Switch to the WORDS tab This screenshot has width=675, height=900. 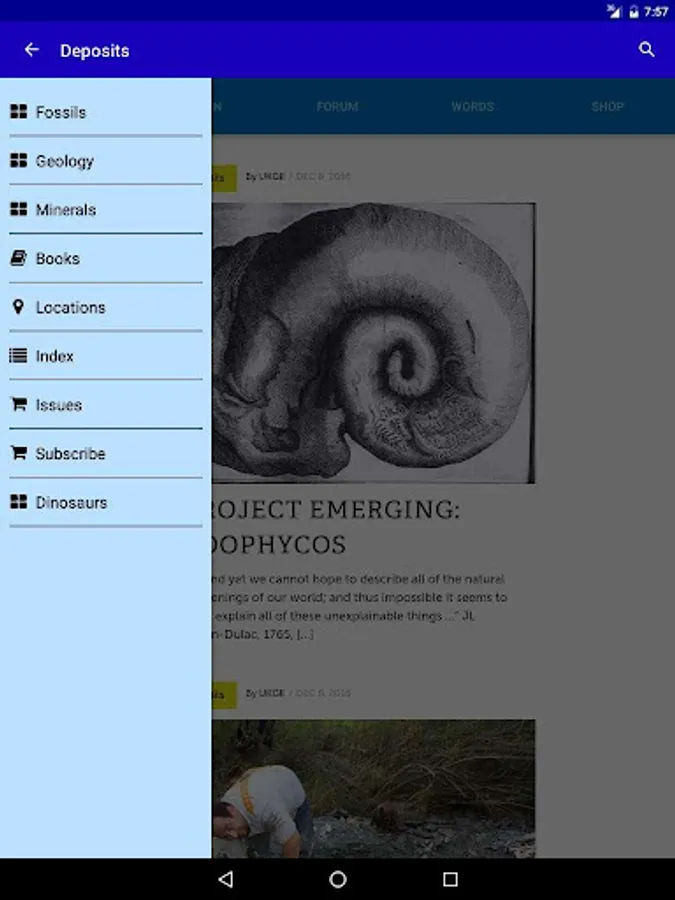472,107
